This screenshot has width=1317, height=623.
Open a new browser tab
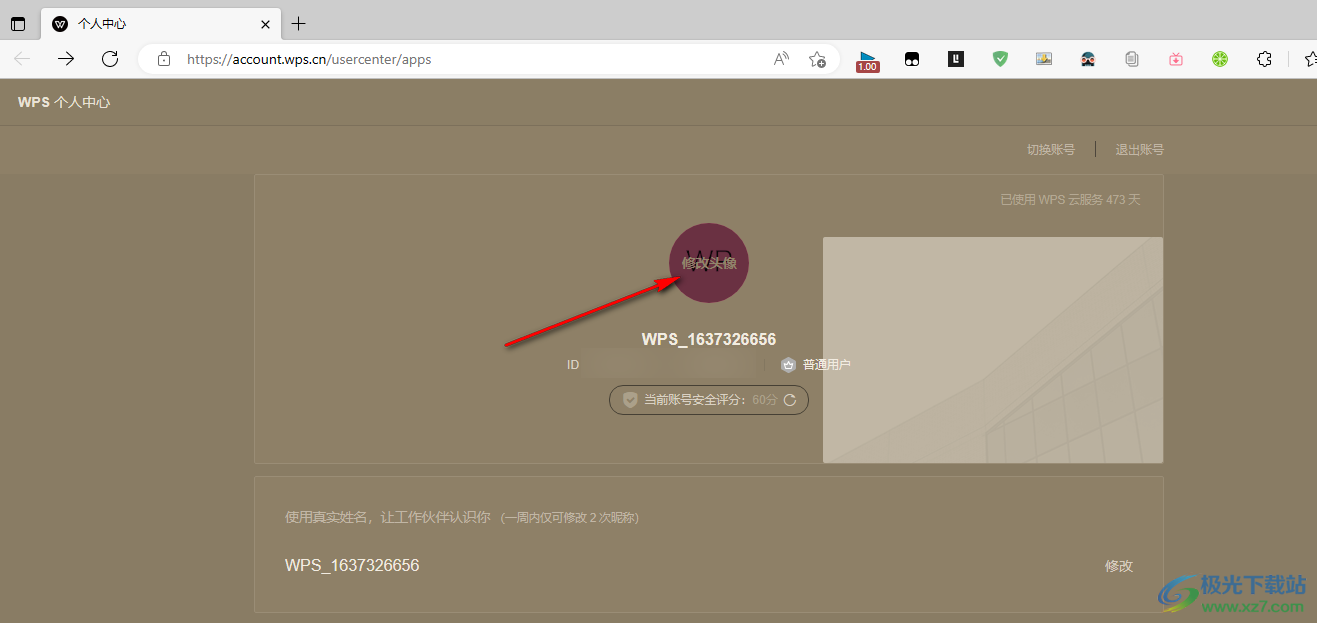coord(298,24)
